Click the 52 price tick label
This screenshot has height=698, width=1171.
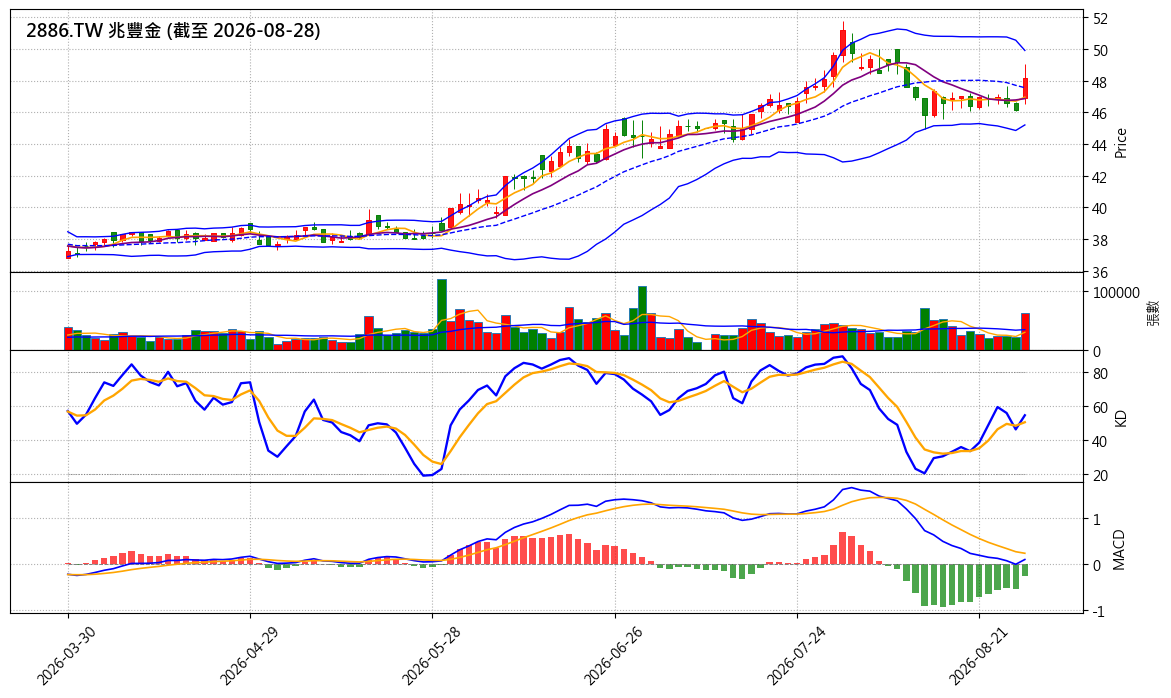point(1100,19)
